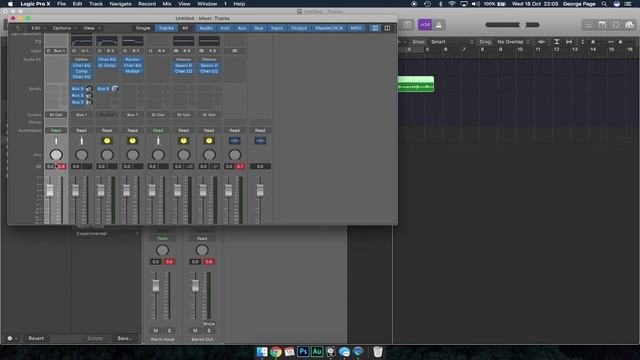The image size is (640, 360).
Task: Open the mixer View dropdown menu
Action: [91, 28]
